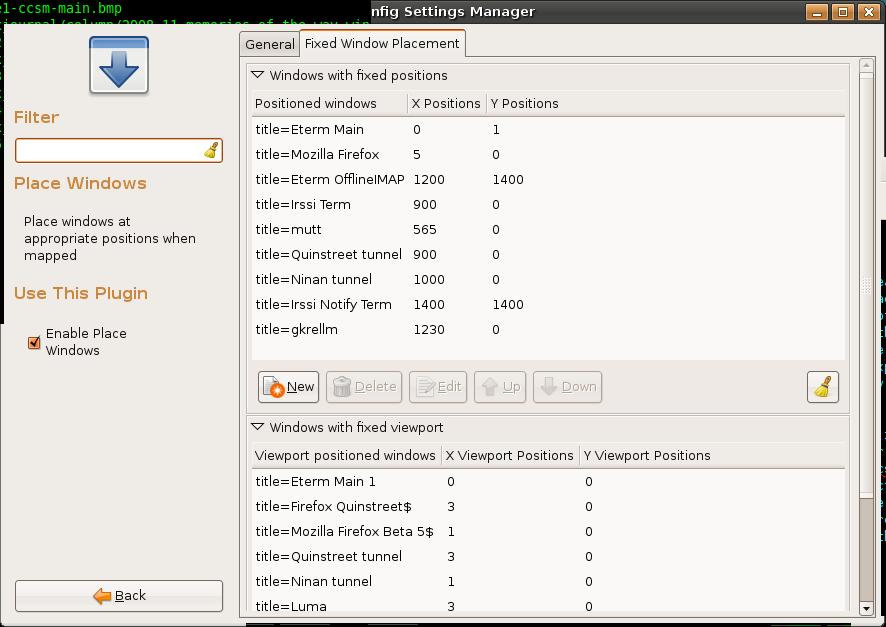Click inside the Filter text field
Image resolution: width=886 pixels, height=627 pixels.
[108, 150]
